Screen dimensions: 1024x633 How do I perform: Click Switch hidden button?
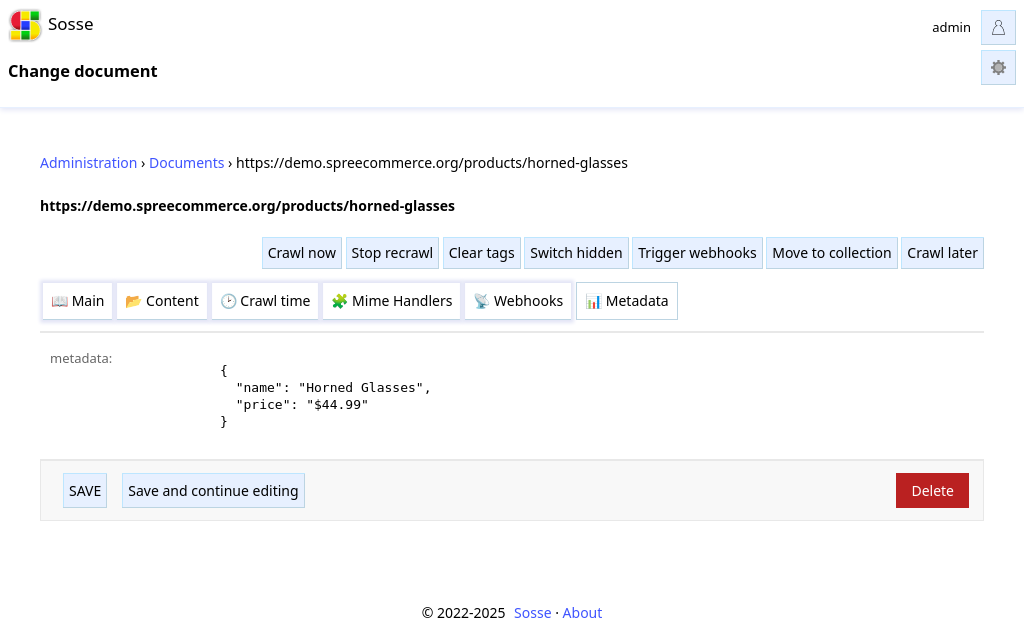[576, 253]
